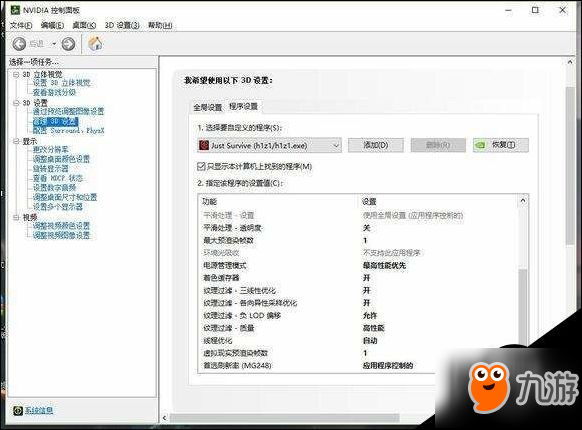Toggle 只显示本计算机上找到的程序(M) checkbox
This screenshot has width=582, height=430.
201,166
